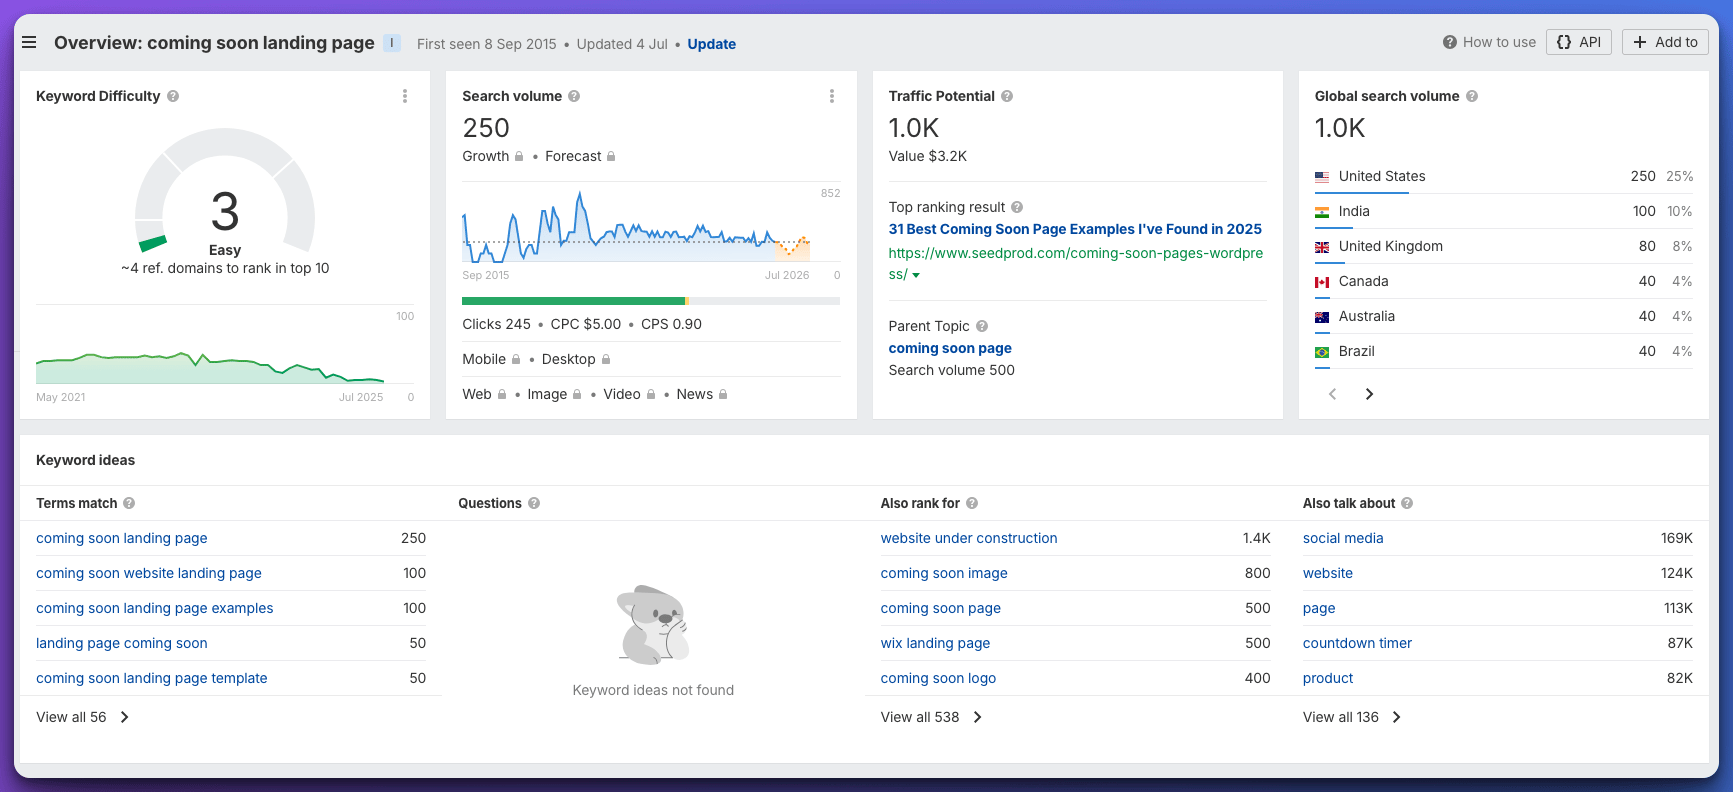Click help icon next to Parent Topic

click(982, 326)
